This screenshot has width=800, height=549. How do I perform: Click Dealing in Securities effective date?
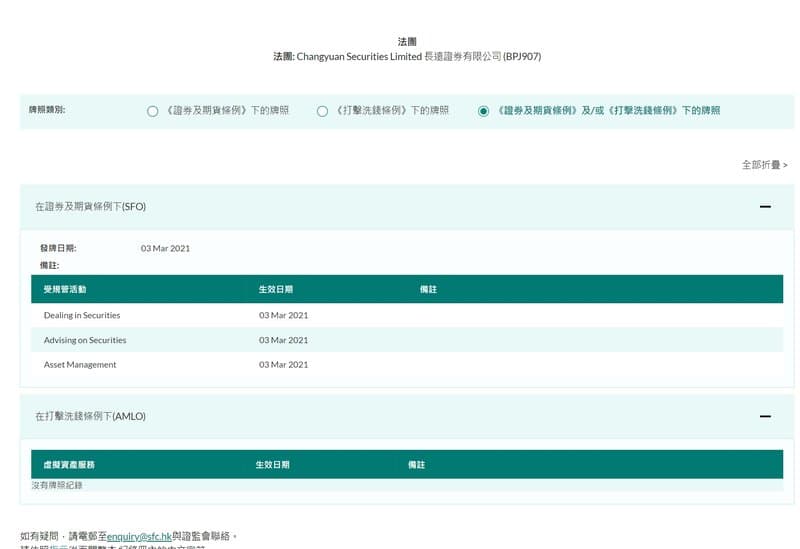pos(284,315)
